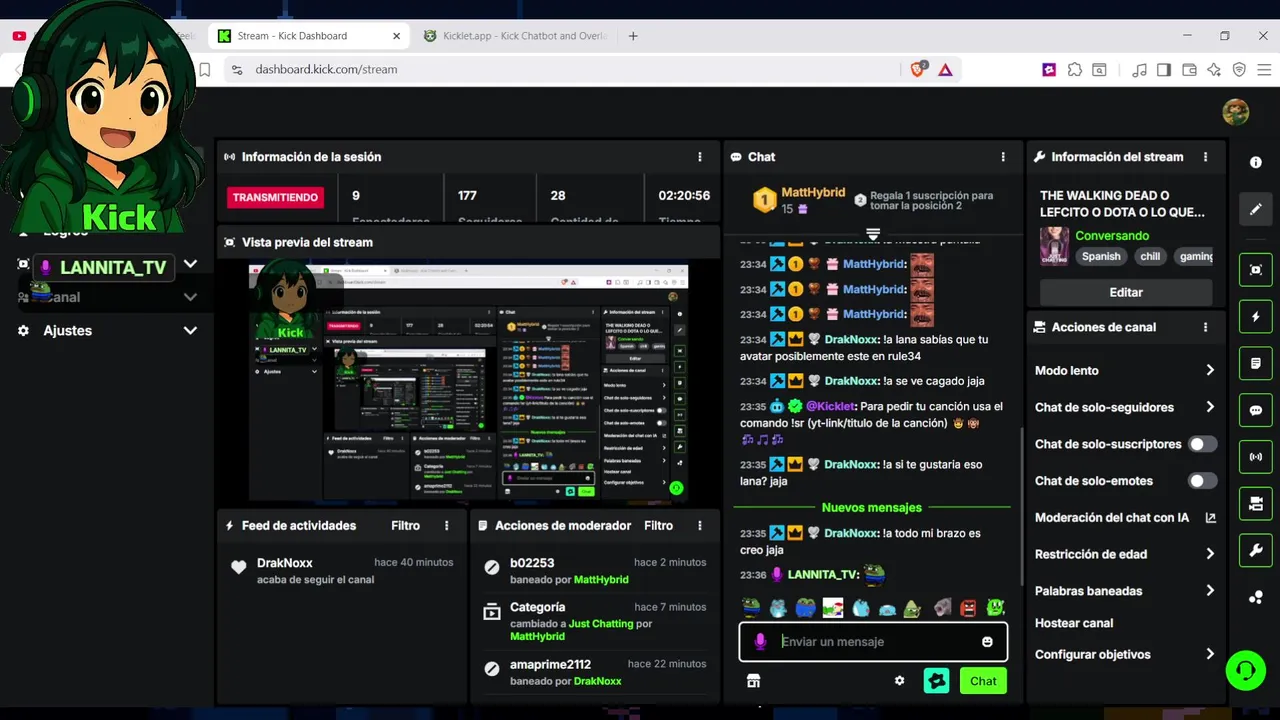This screenshot has width=1280, height=720.
Task: Open the broadcast signal icon in the right sidebar
Action: 1256,457
